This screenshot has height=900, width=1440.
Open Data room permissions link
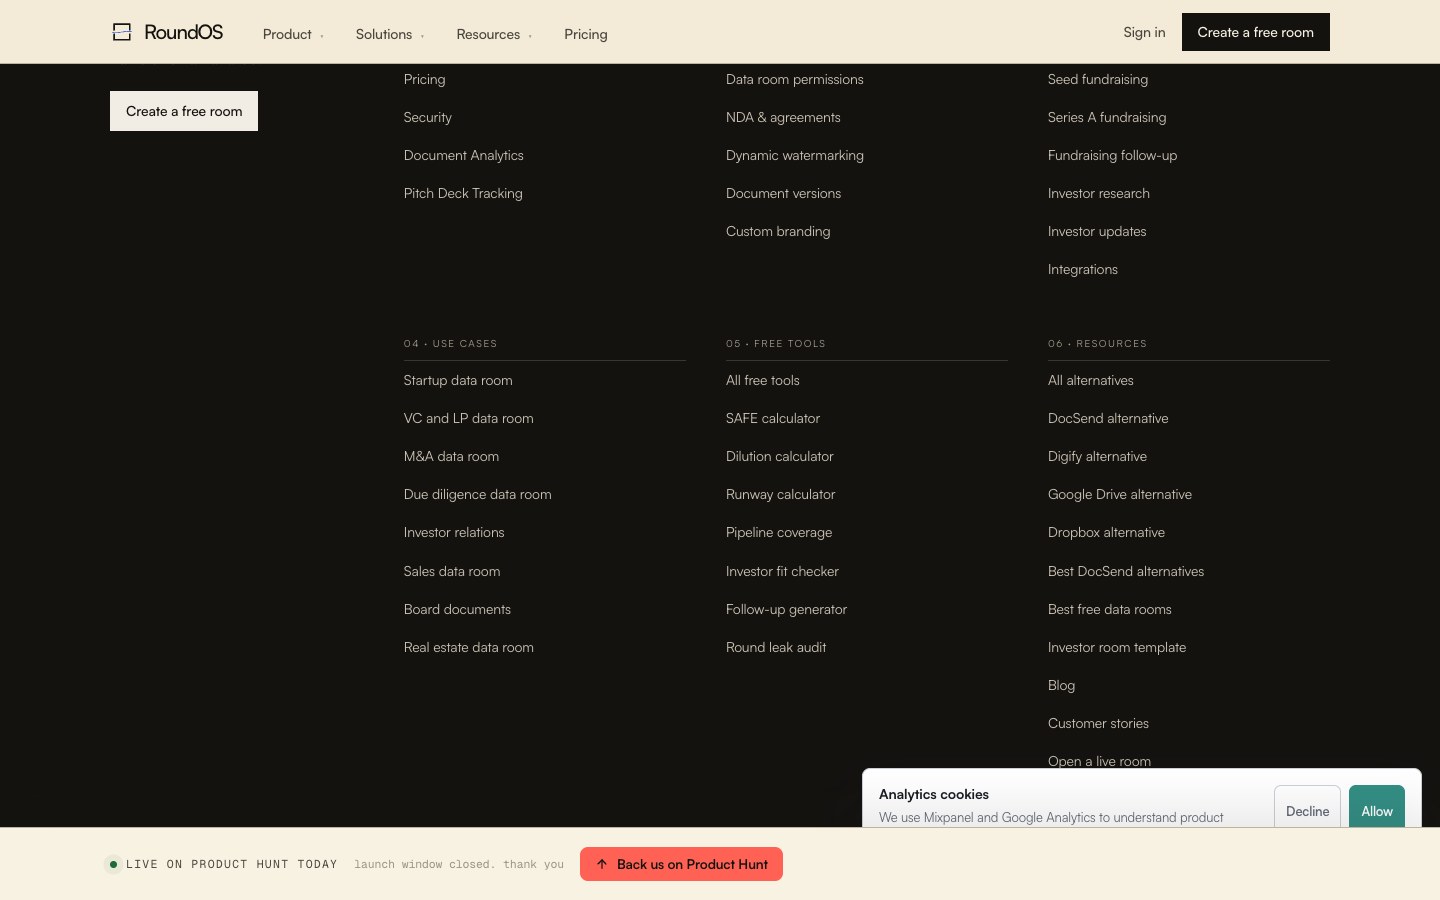point(795,79)
